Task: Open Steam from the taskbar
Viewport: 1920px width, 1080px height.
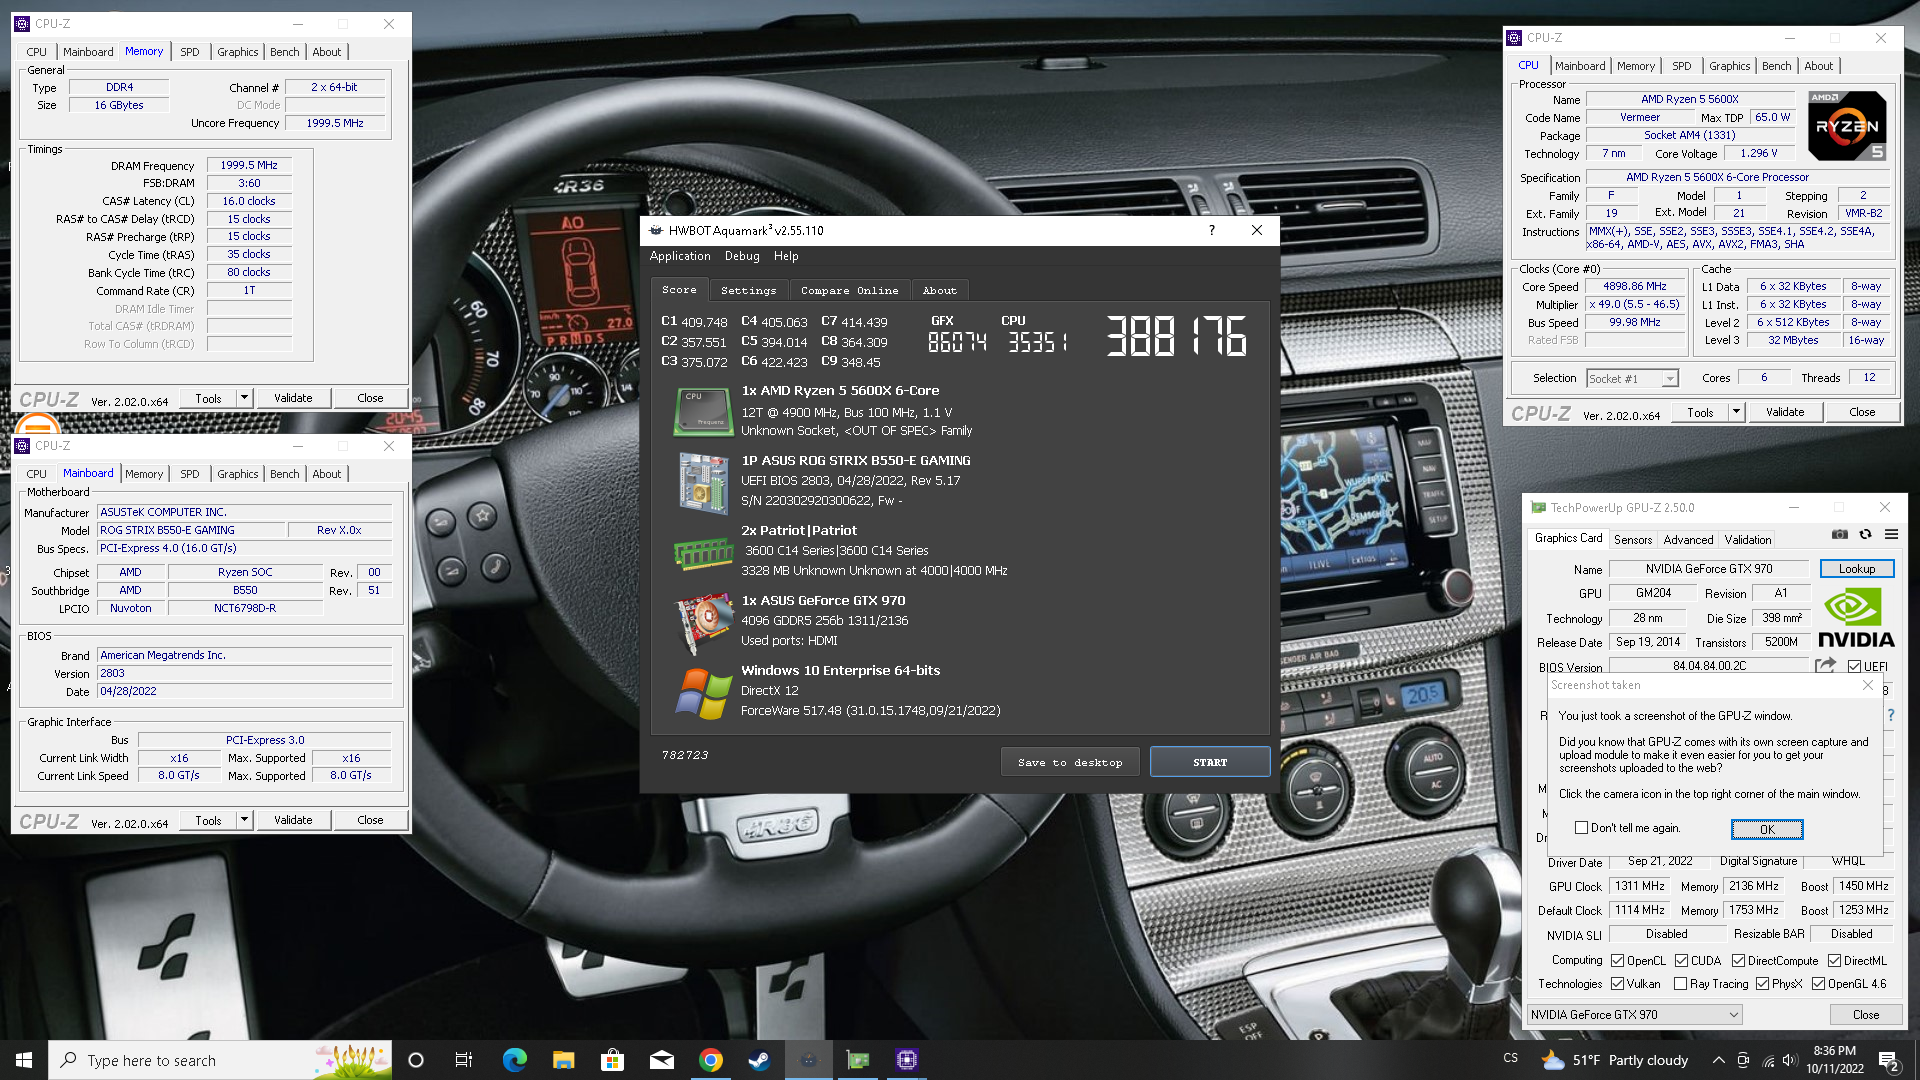Action: click(x=760, y=1060)
